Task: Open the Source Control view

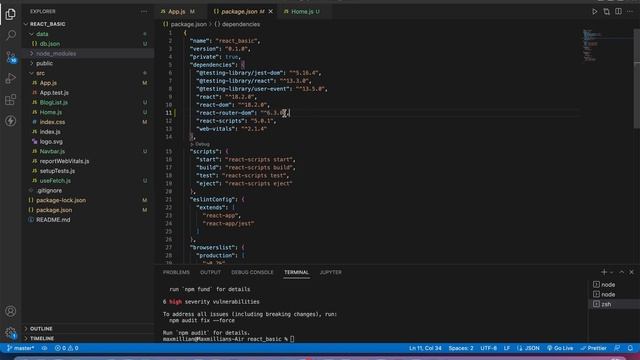Action: point(11,57)
